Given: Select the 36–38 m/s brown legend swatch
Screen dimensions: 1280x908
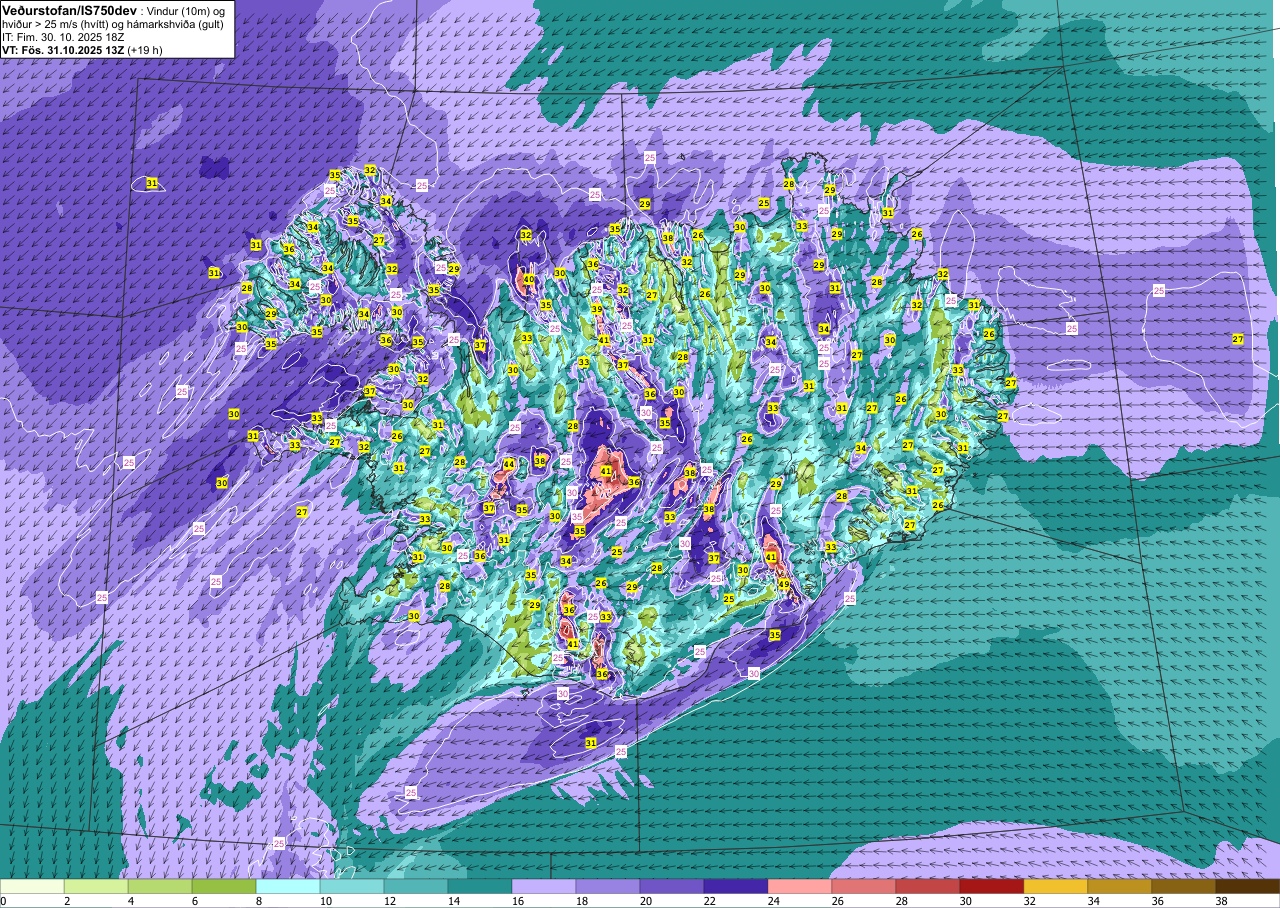Looking at the screenshot, I should [1184, 886].
